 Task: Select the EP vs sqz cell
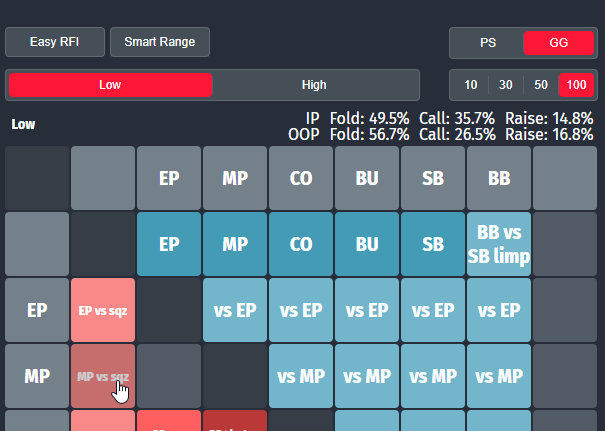coord(103,310)
